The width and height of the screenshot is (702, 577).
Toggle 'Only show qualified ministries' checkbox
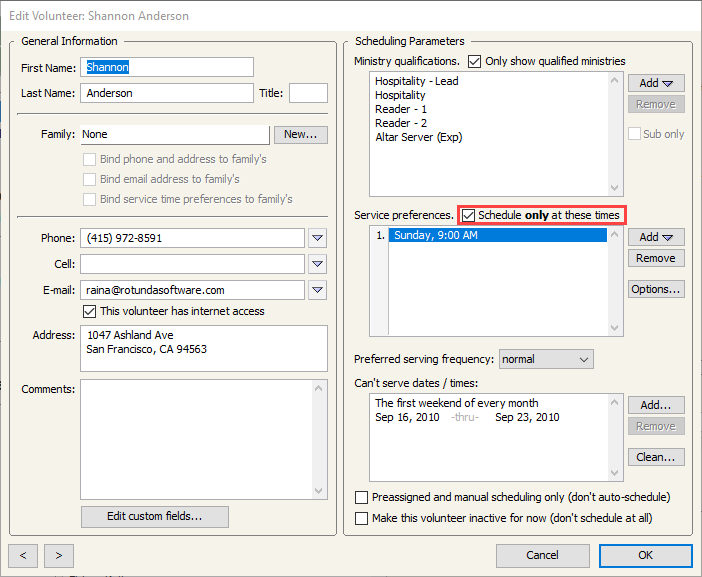475,61
